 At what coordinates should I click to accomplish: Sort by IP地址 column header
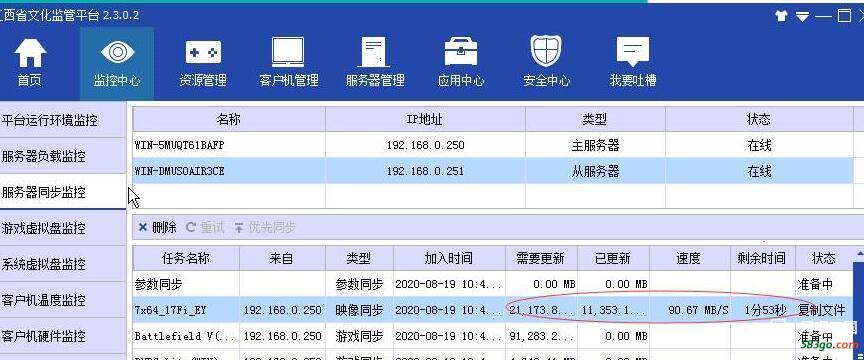coord(425,119)
